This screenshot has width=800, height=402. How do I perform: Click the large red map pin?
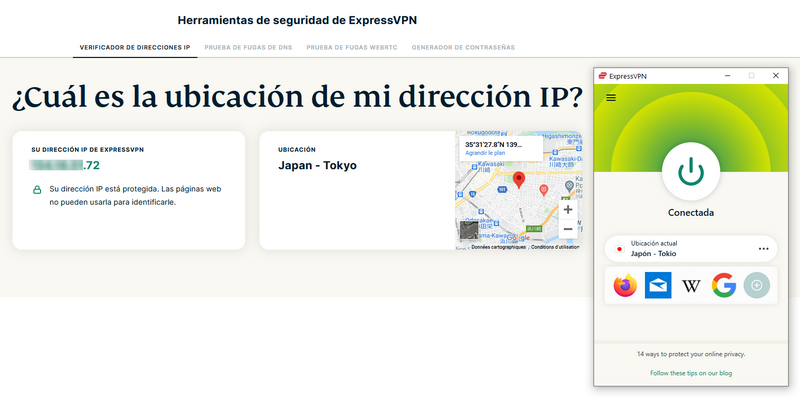pos(519,180)
